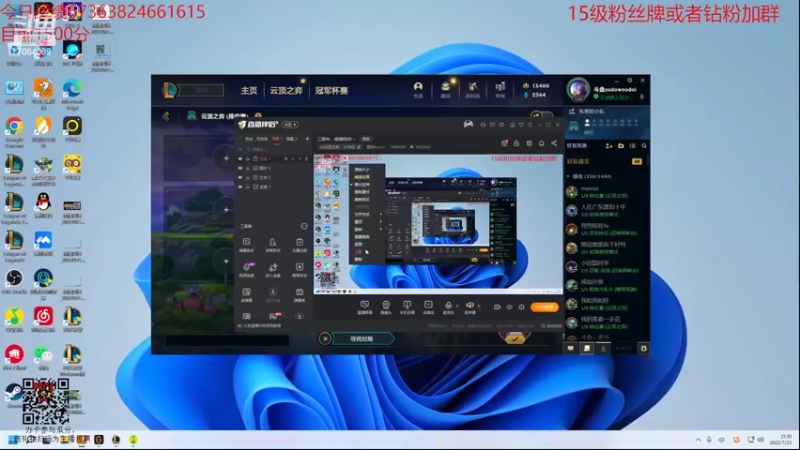Select the 场景2 scene tab
This screenshot has height=450, width=800.
click(291, 139)
